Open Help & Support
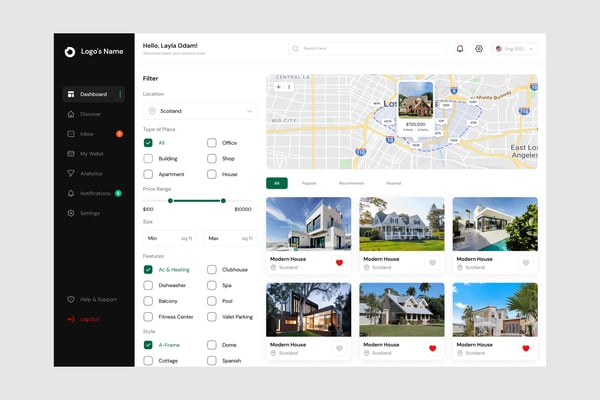 (92, 299)
